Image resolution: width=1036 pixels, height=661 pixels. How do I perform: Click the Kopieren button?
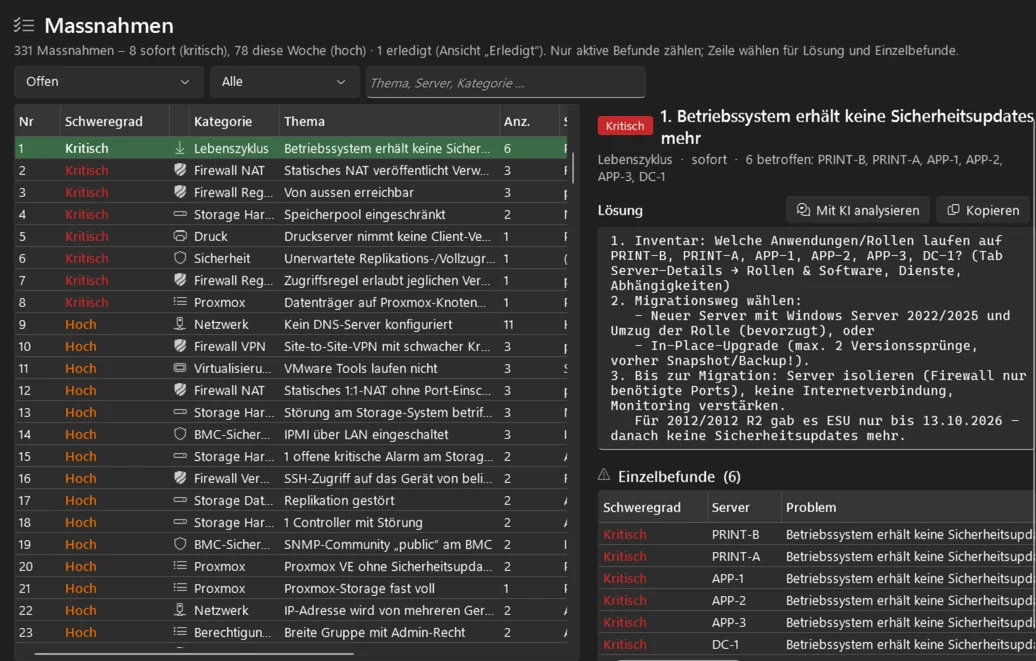coord(983,210)
